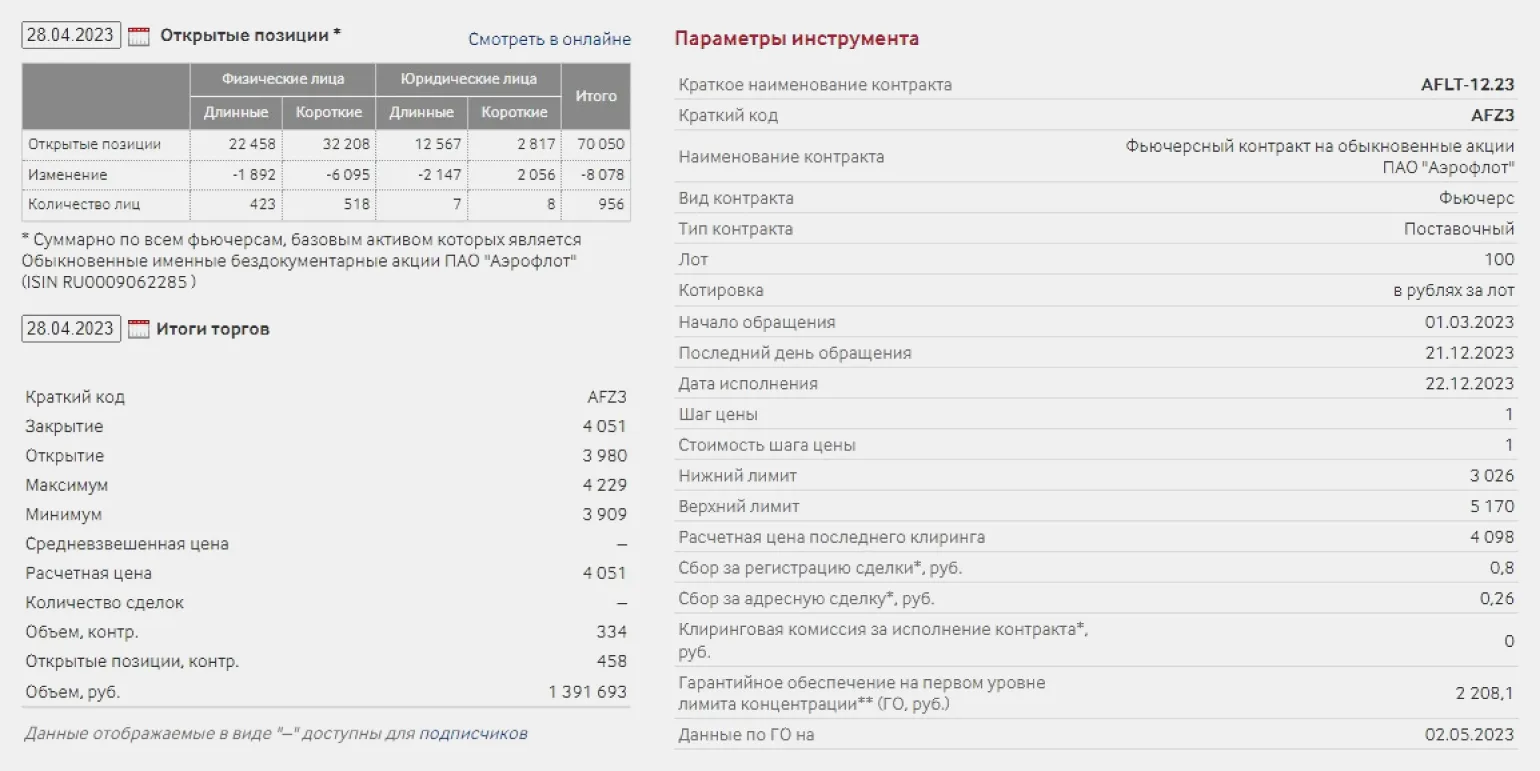
Task: Click the Параметры инструмента heading
Action: coord(796,39)
